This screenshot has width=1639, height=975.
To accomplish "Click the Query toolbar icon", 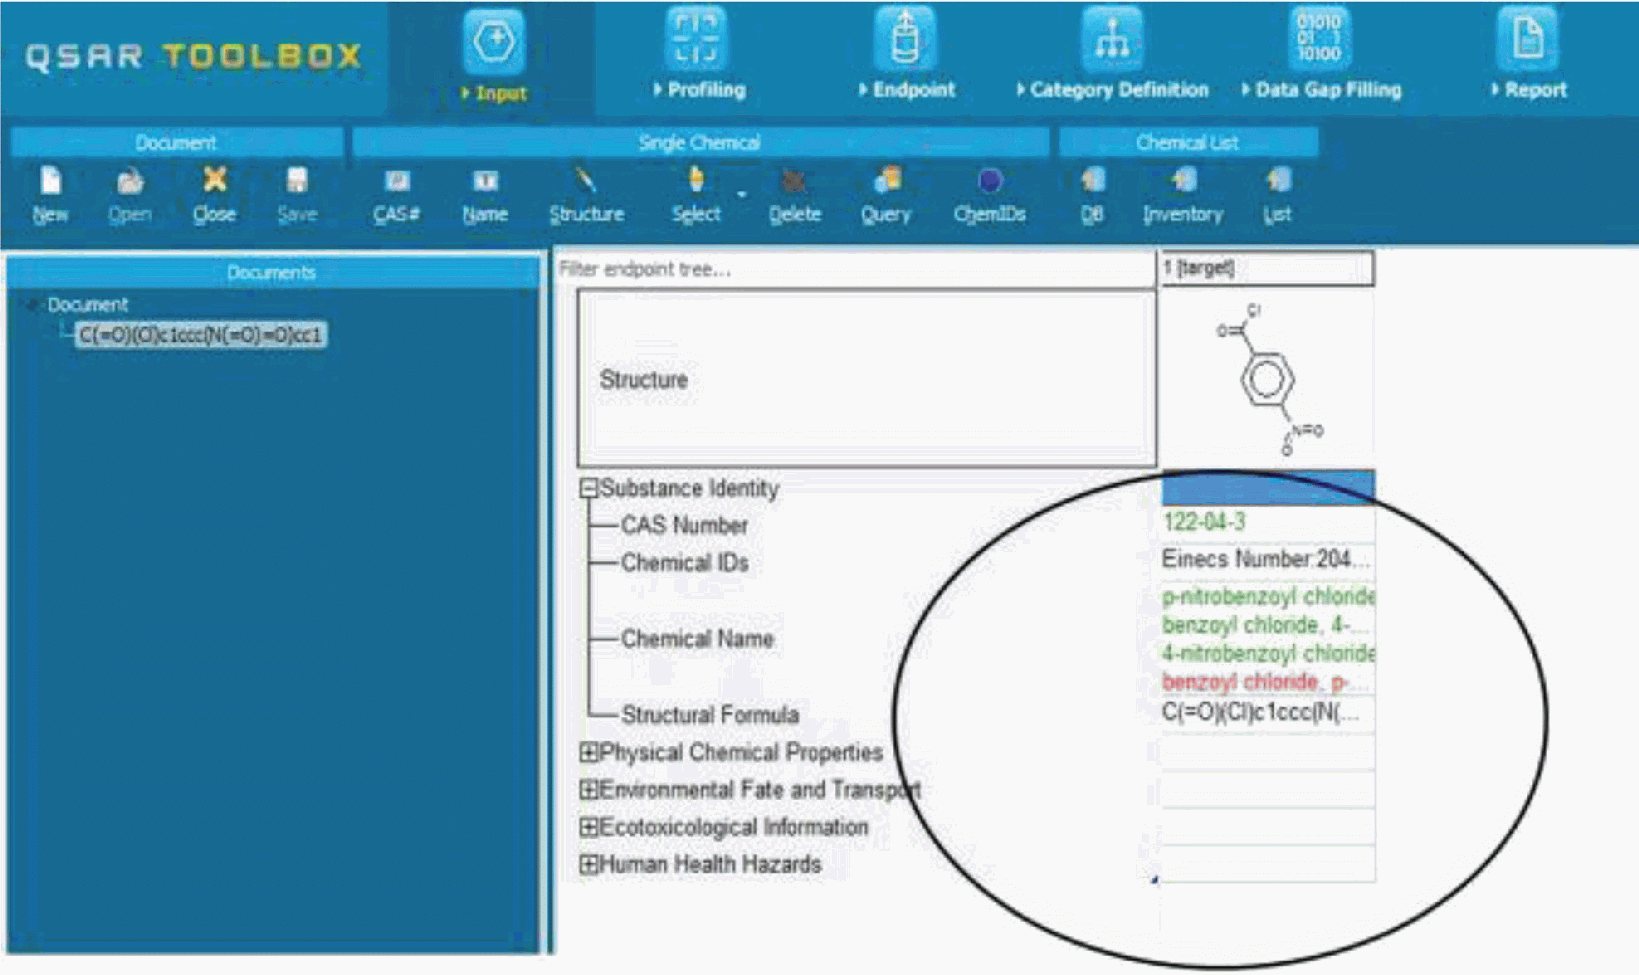I will tap(886, 193).
